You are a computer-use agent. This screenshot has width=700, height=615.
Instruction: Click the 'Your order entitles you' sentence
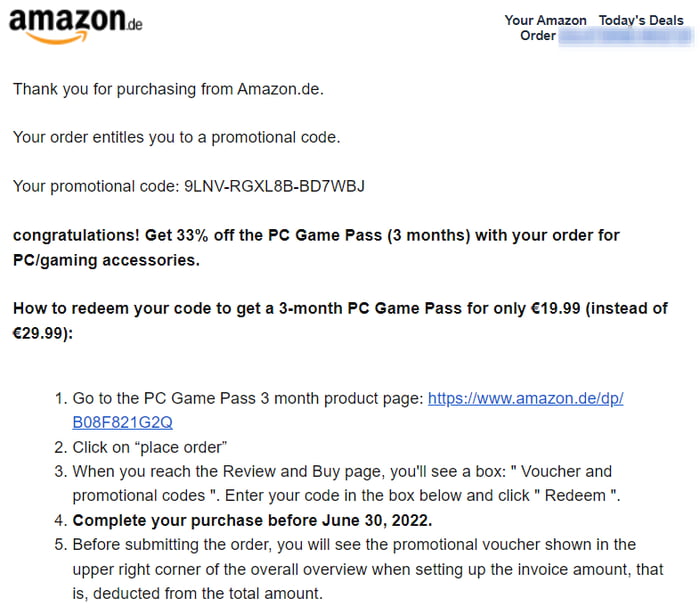(176, 137)
